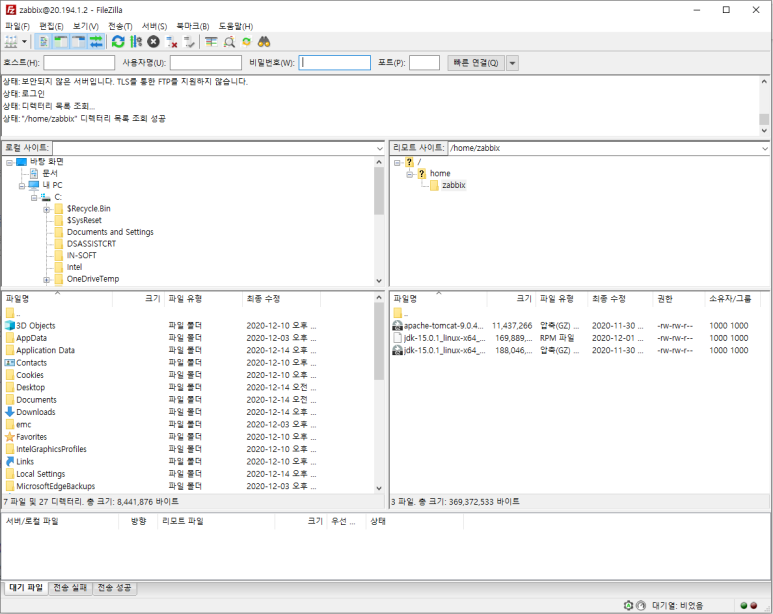
Task: Select the jdk-15.0.1 GZ archive icon
Action: click(x=397, y=350)
